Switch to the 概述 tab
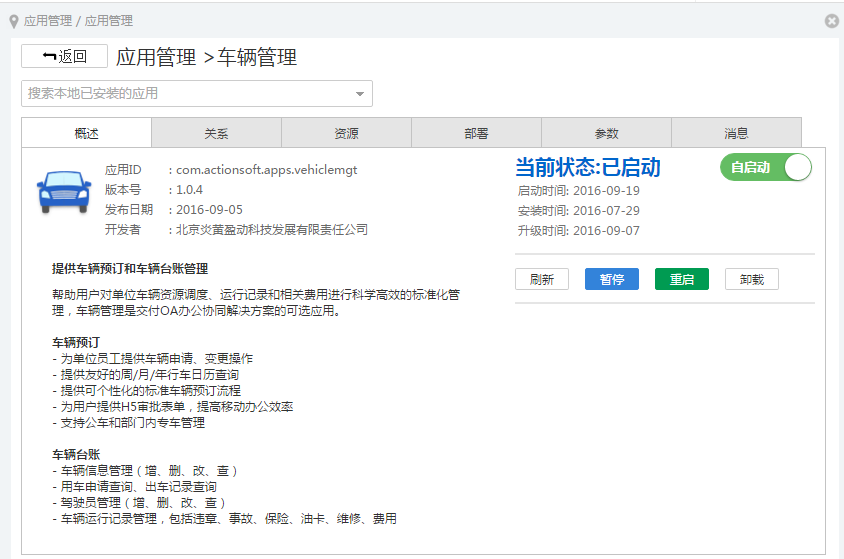The image size is (844, 559). (87, 133)
